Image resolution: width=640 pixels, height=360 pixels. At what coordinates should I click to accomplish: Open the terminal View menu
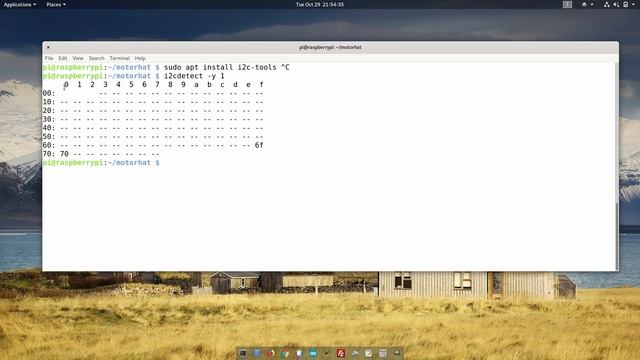tap(78, 58)
